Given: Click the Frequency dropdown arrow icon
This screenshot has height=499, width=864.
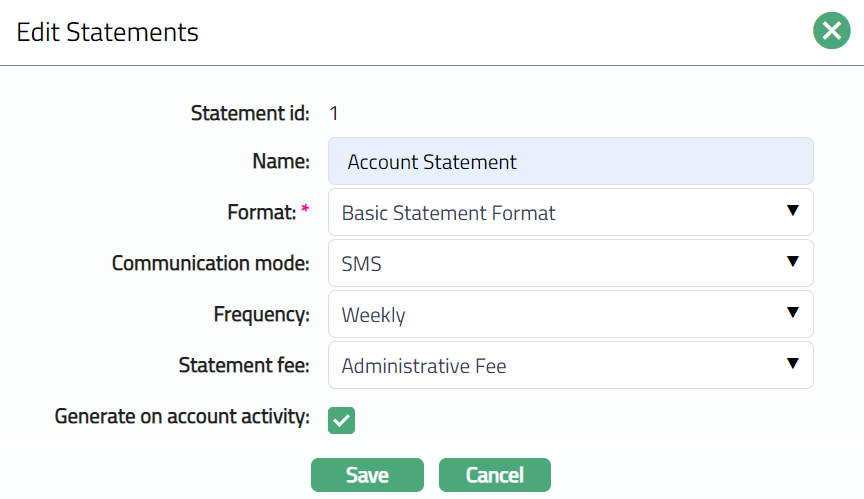Looking at the screenshot, I should click(x=792, y=313).
